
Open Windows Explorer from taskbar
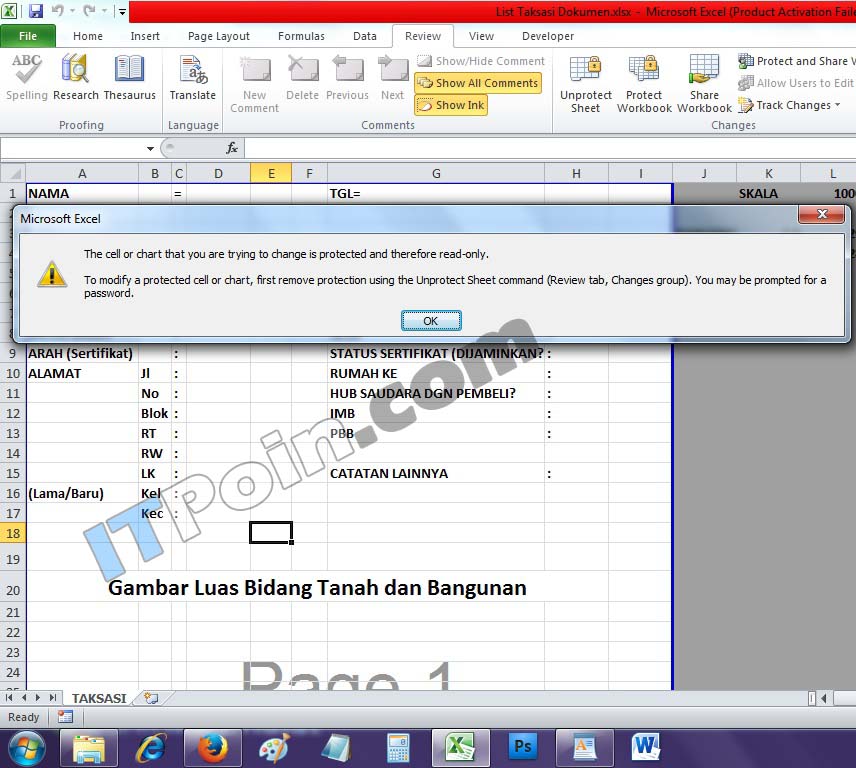[88, 748]
